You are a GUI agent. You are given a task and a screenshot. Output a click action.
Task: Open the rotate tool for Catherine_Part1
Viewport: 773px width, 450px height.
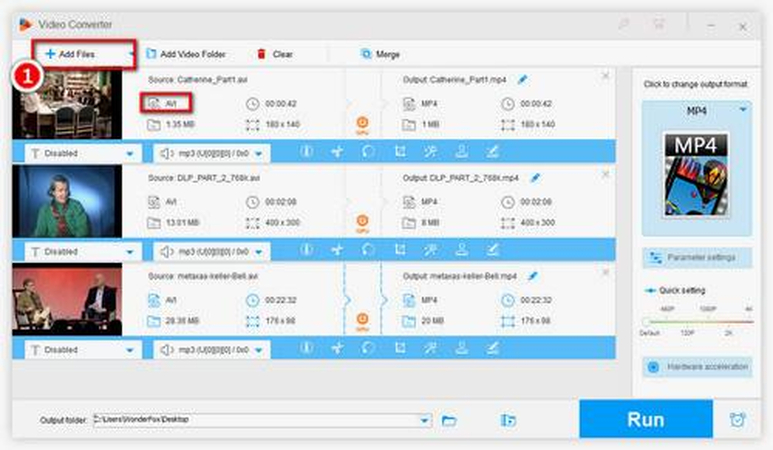click(368, 151)
